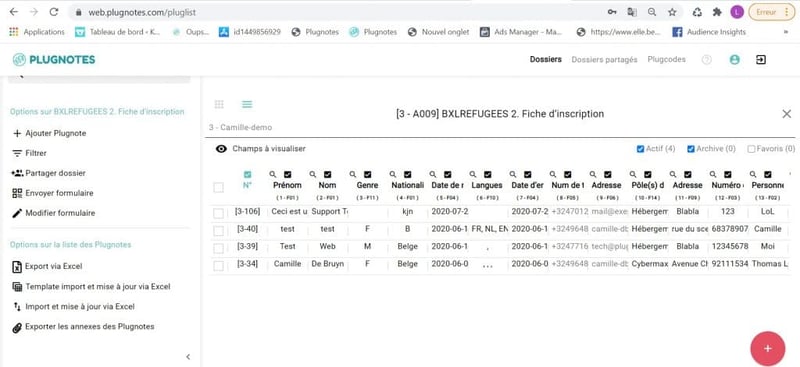The width and height of the screenshot is (800, 367).
Task: Open Champs à visualiser field selector
Action: [260, 149]
